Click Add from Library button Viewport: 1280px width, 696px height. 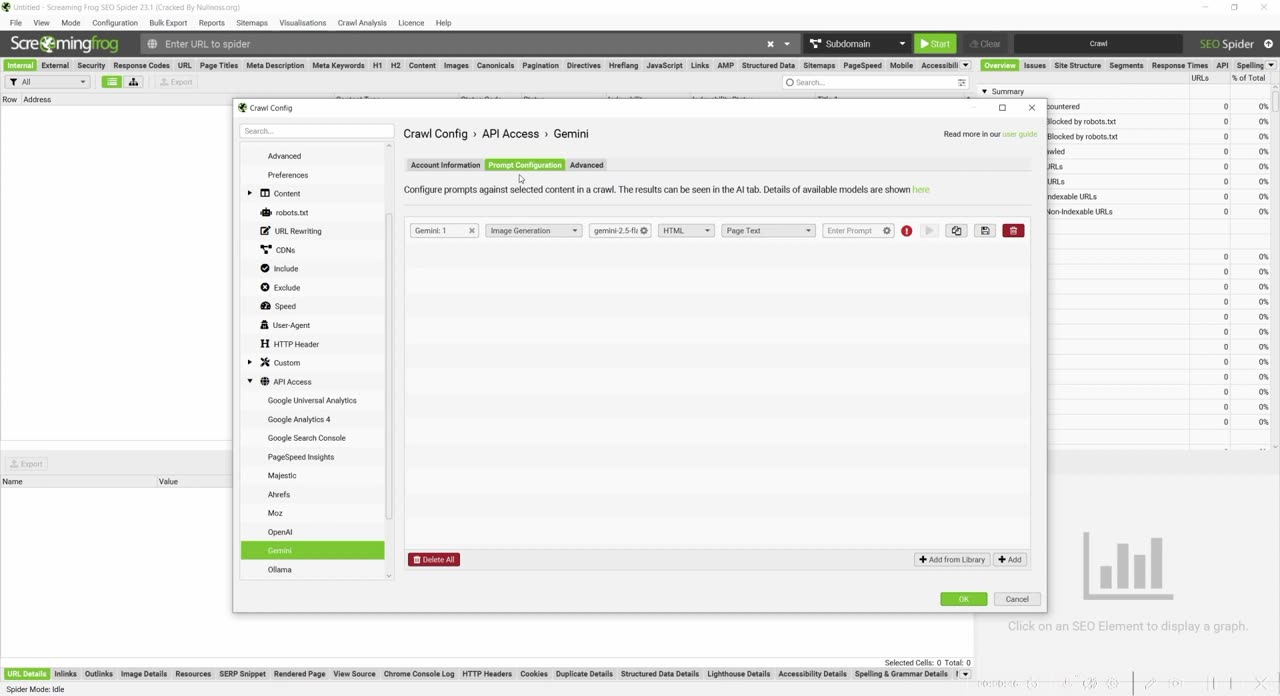coord(952,560)
